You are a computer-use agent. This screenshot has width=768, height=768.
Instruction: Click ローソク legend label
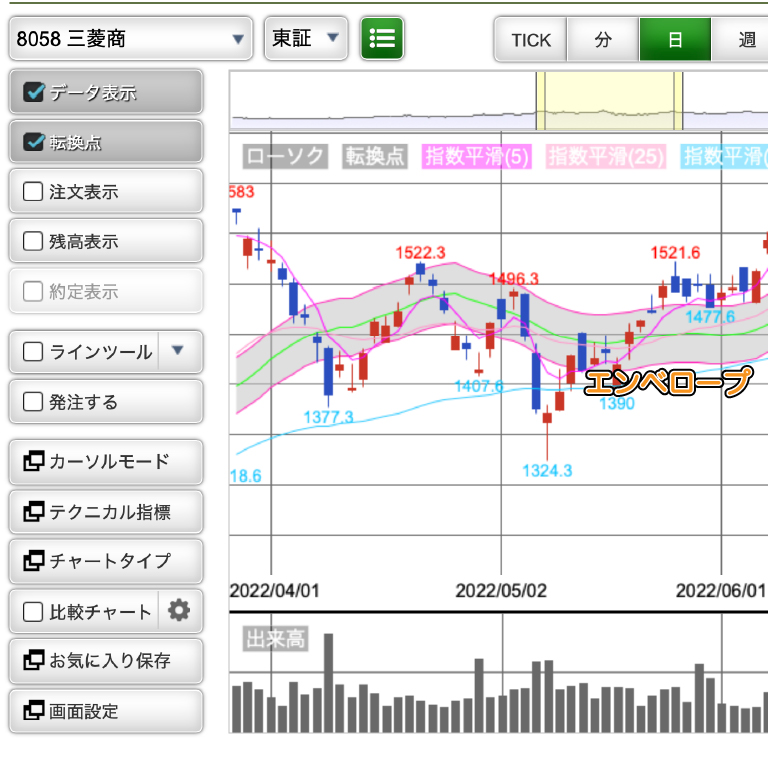(x=285, y=157)
